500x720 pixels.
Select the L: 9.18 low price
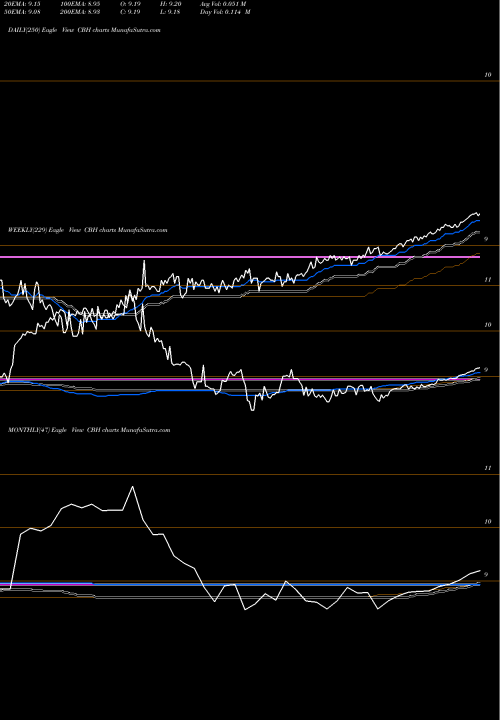pyautogui.click(x=172, y=12)
